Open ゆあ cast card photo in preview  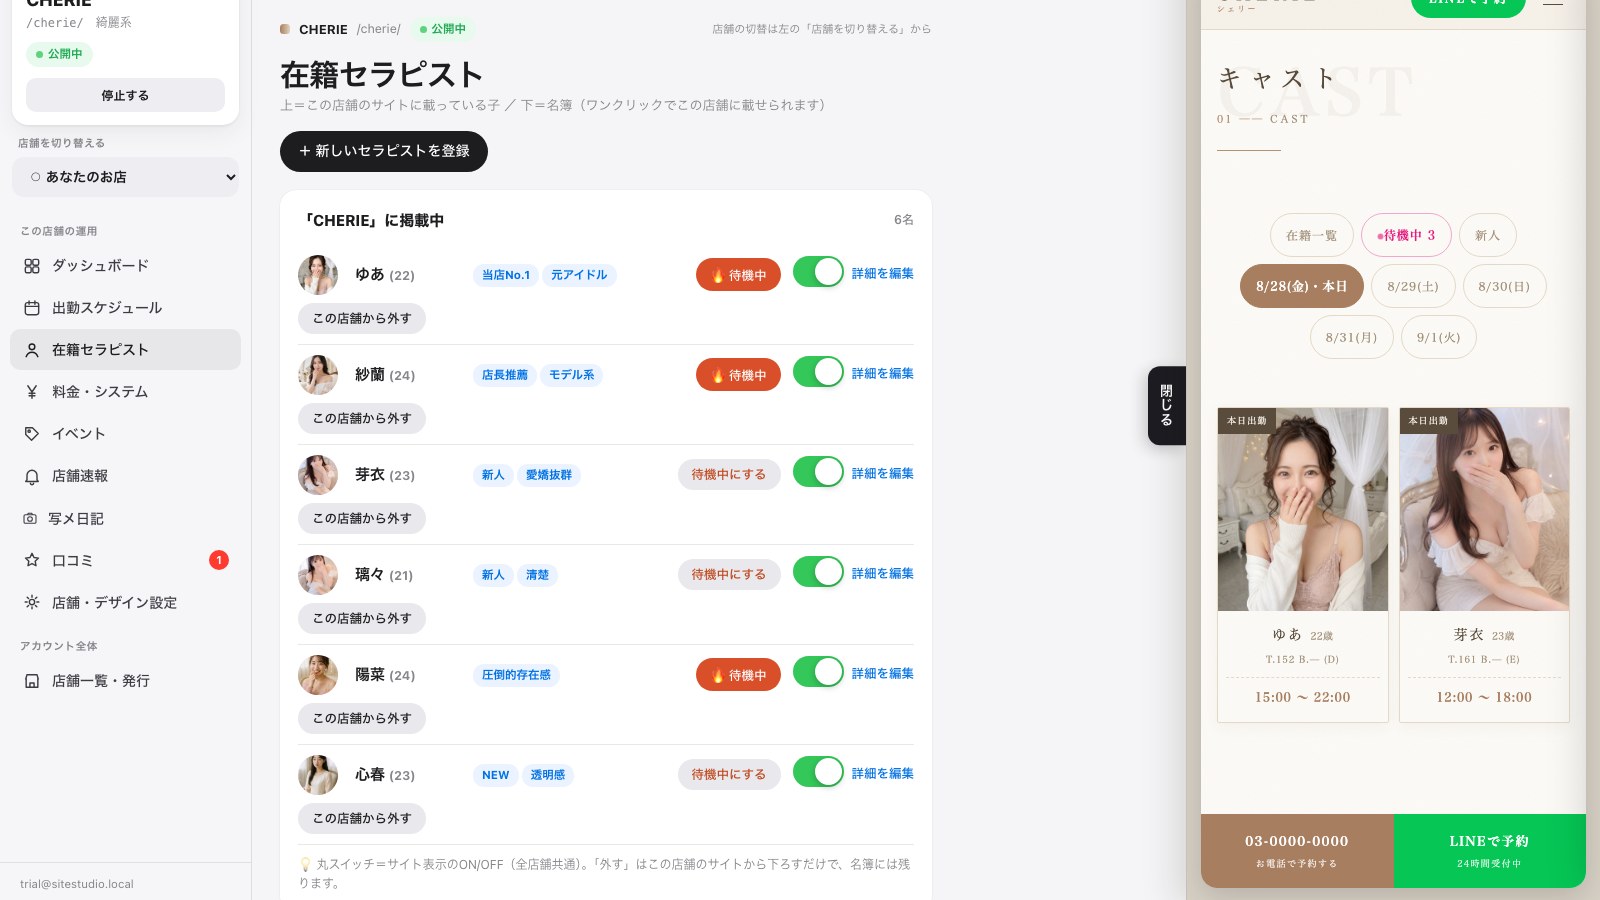click(1303, 509)
